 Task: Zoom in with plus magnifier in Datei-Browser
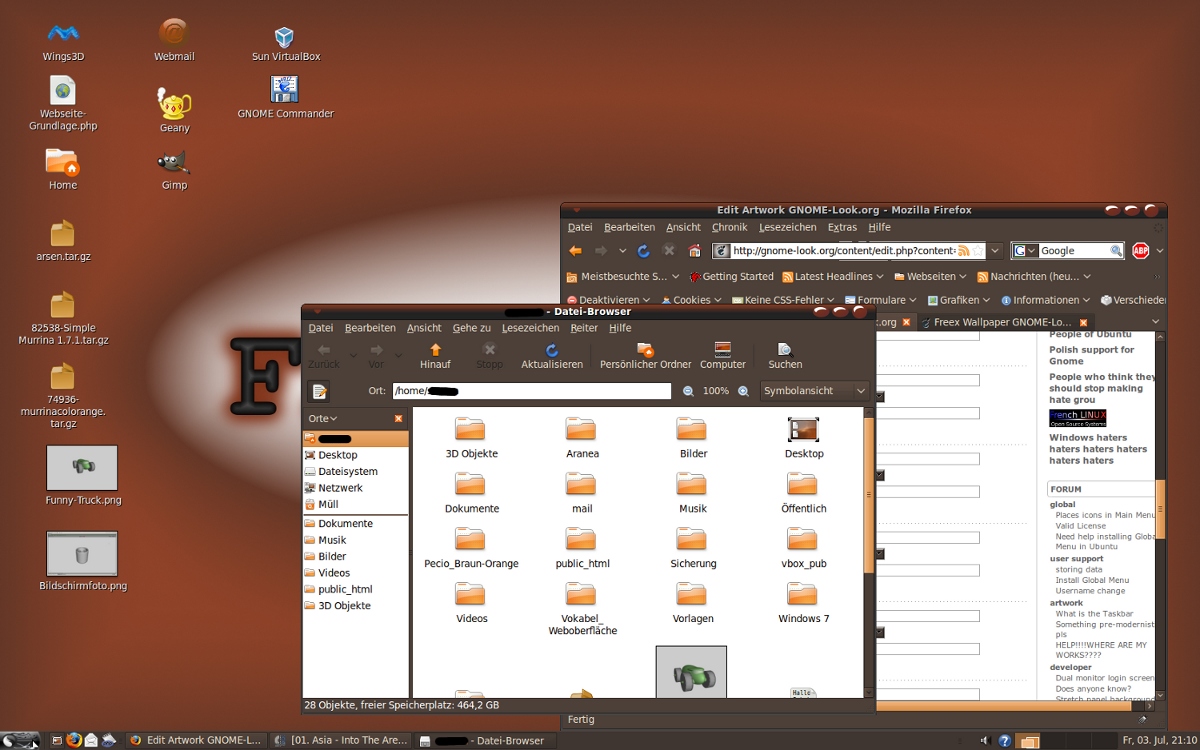(x=743, y=391)
